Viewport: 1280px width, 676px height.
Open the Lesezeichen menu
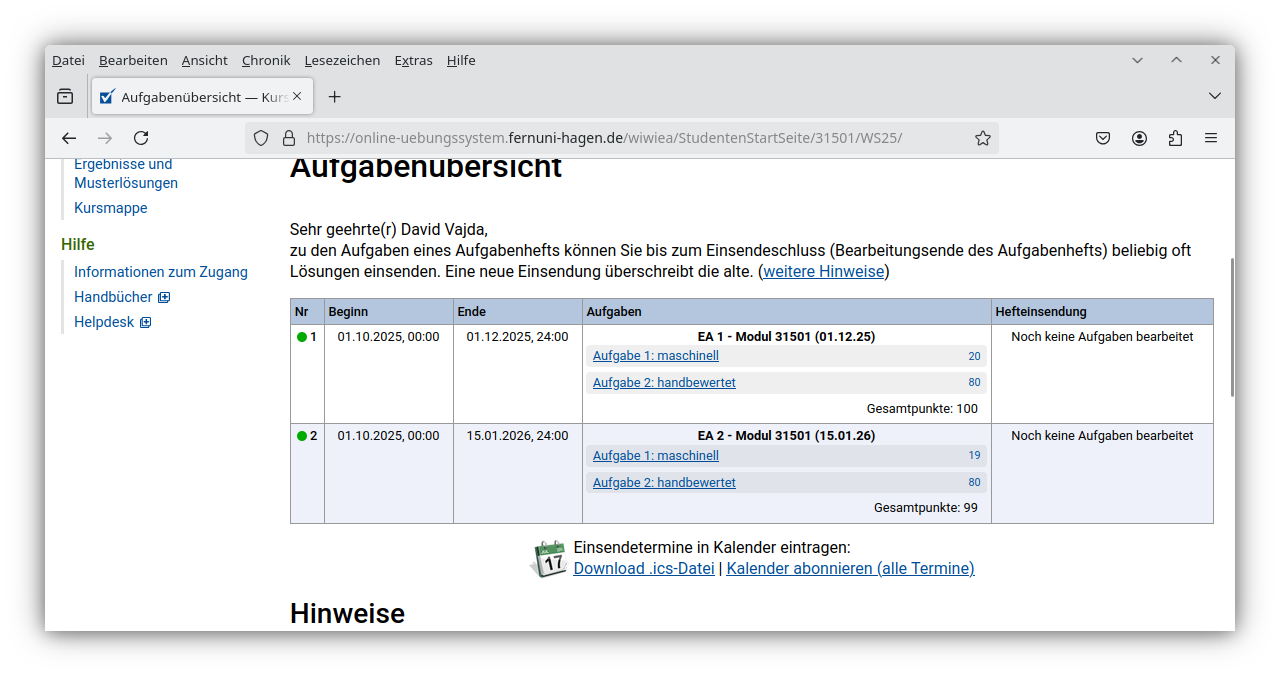[342, 60]
